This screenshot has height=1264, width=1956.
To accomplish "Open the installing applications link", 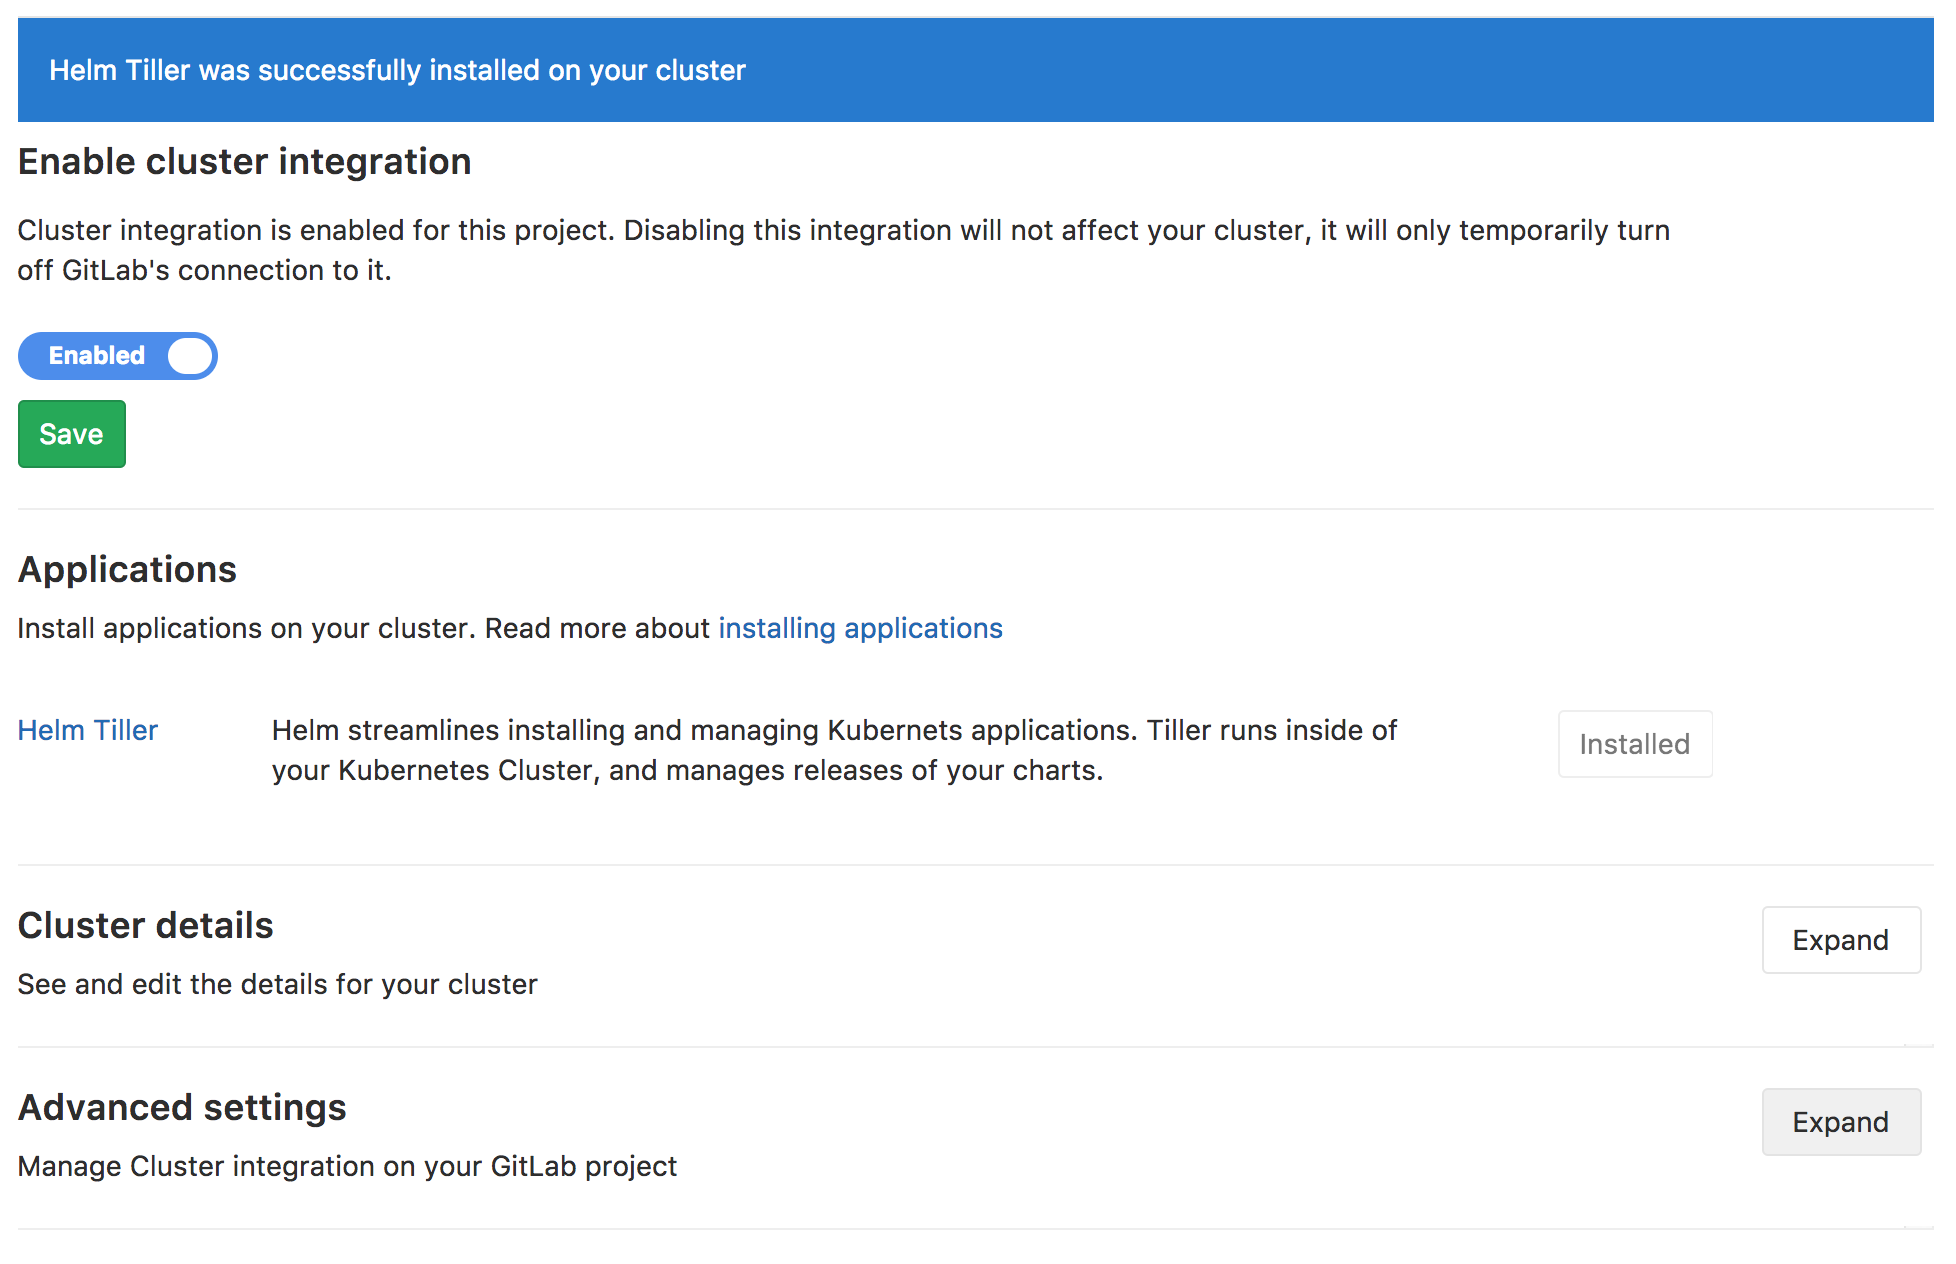I will coord(860,628).
